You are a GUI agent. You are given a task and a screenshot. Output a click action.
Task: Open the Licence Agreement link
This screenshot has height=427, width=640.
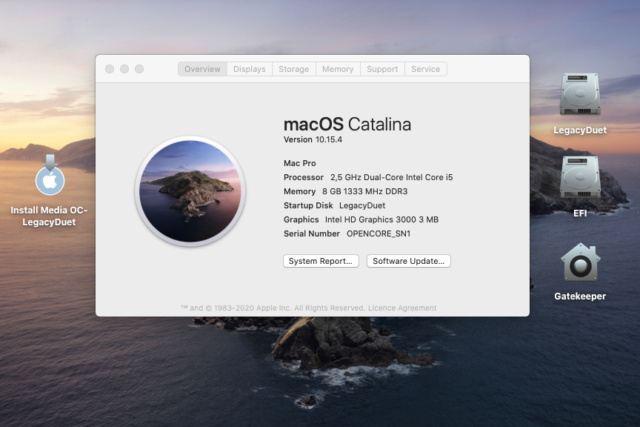tap(402, 308)
